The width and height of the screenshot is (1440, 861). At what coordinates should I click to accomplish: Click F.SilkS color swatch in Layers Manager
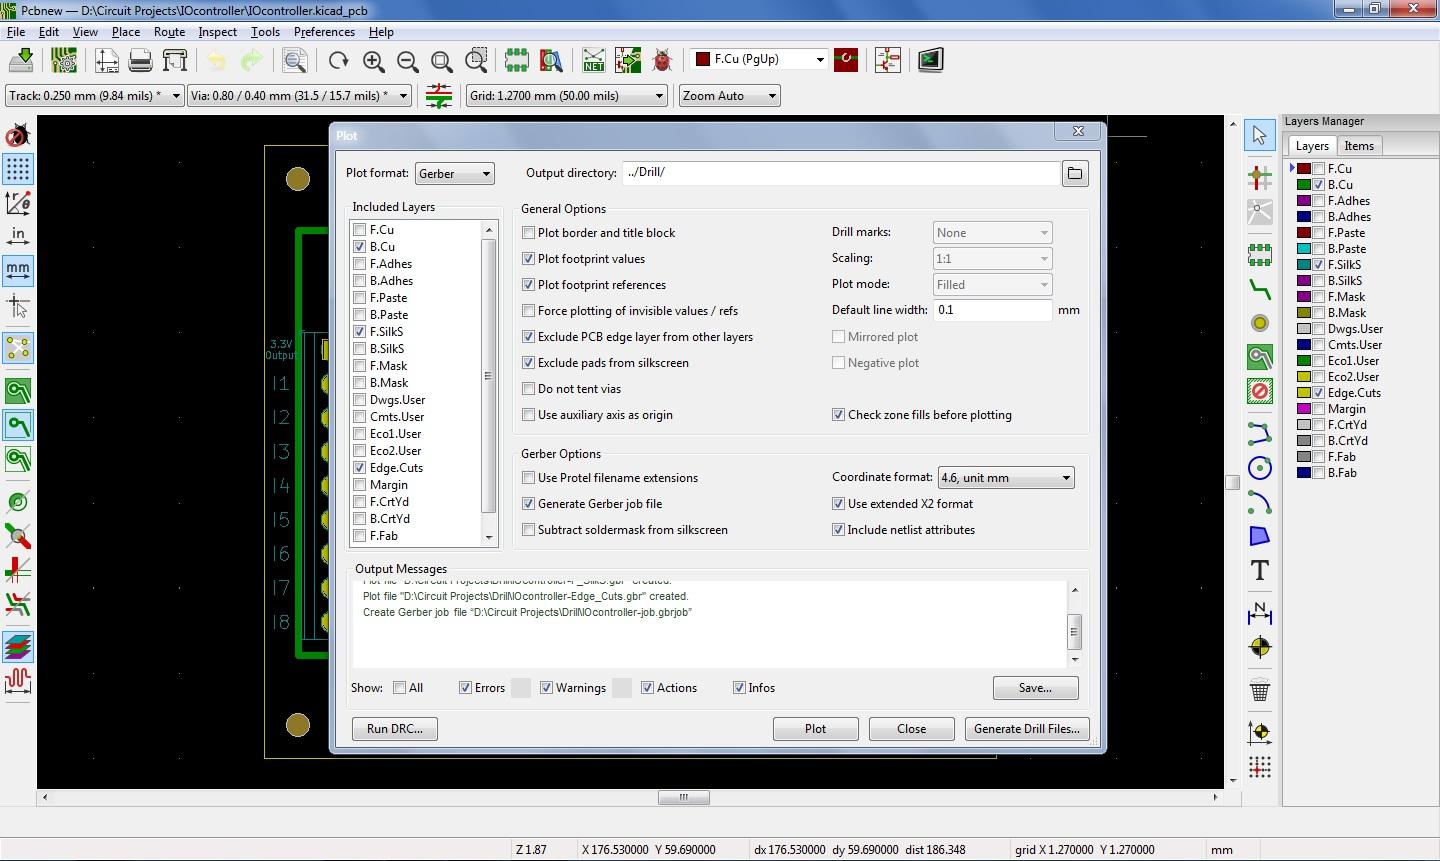click(x=1304, y=265)
